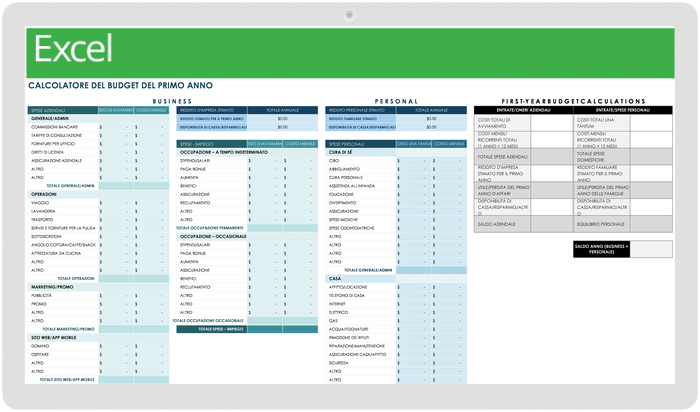Select the 'Ospitare' row label
The image size is (700, 412).
pyautogui.click(x=40, y=355)
